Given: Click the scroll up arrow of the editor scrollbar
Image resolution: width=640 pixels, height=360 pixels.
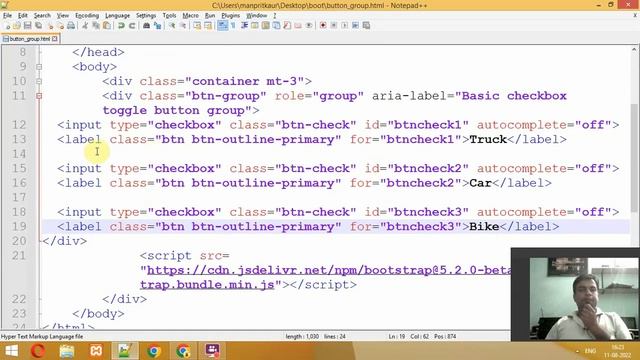Looking at the screenshot, I should (x=634, y=49).
